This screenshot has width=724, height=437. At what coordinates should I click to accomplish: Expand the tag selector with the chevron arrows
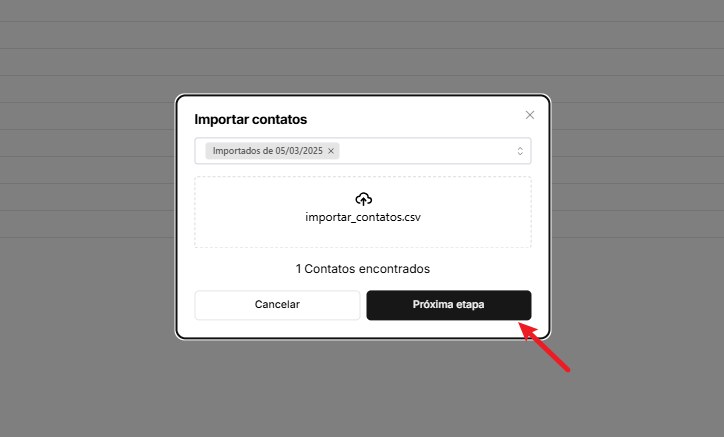coord(520,151)
